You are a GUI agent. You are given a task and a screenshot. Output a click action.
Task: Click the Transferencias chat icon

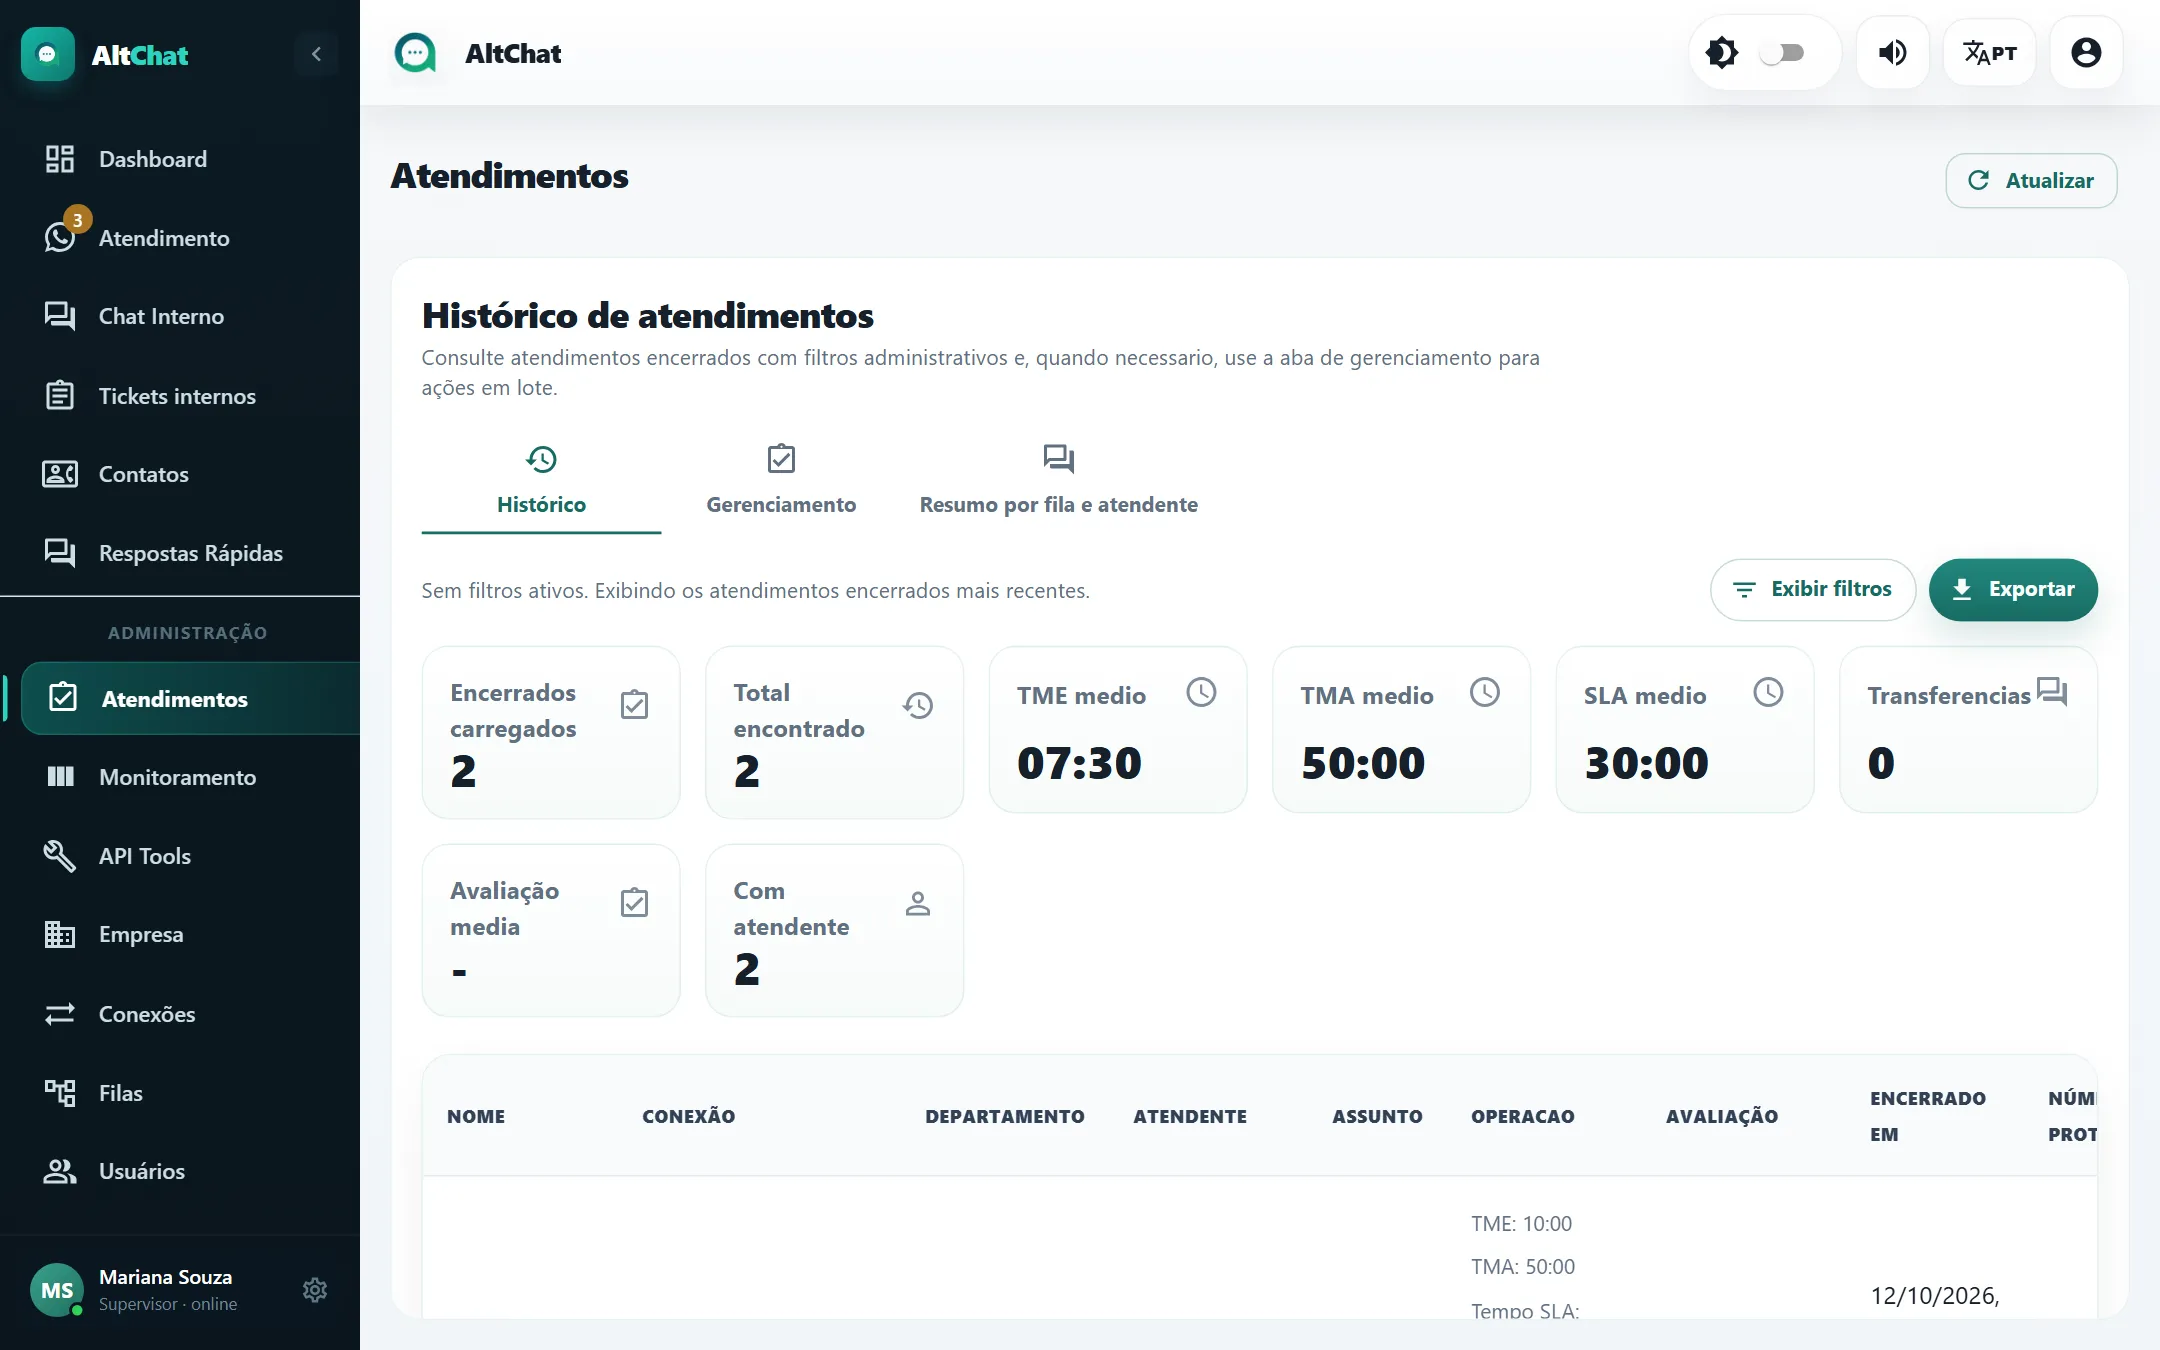[x=2052, y=692]
